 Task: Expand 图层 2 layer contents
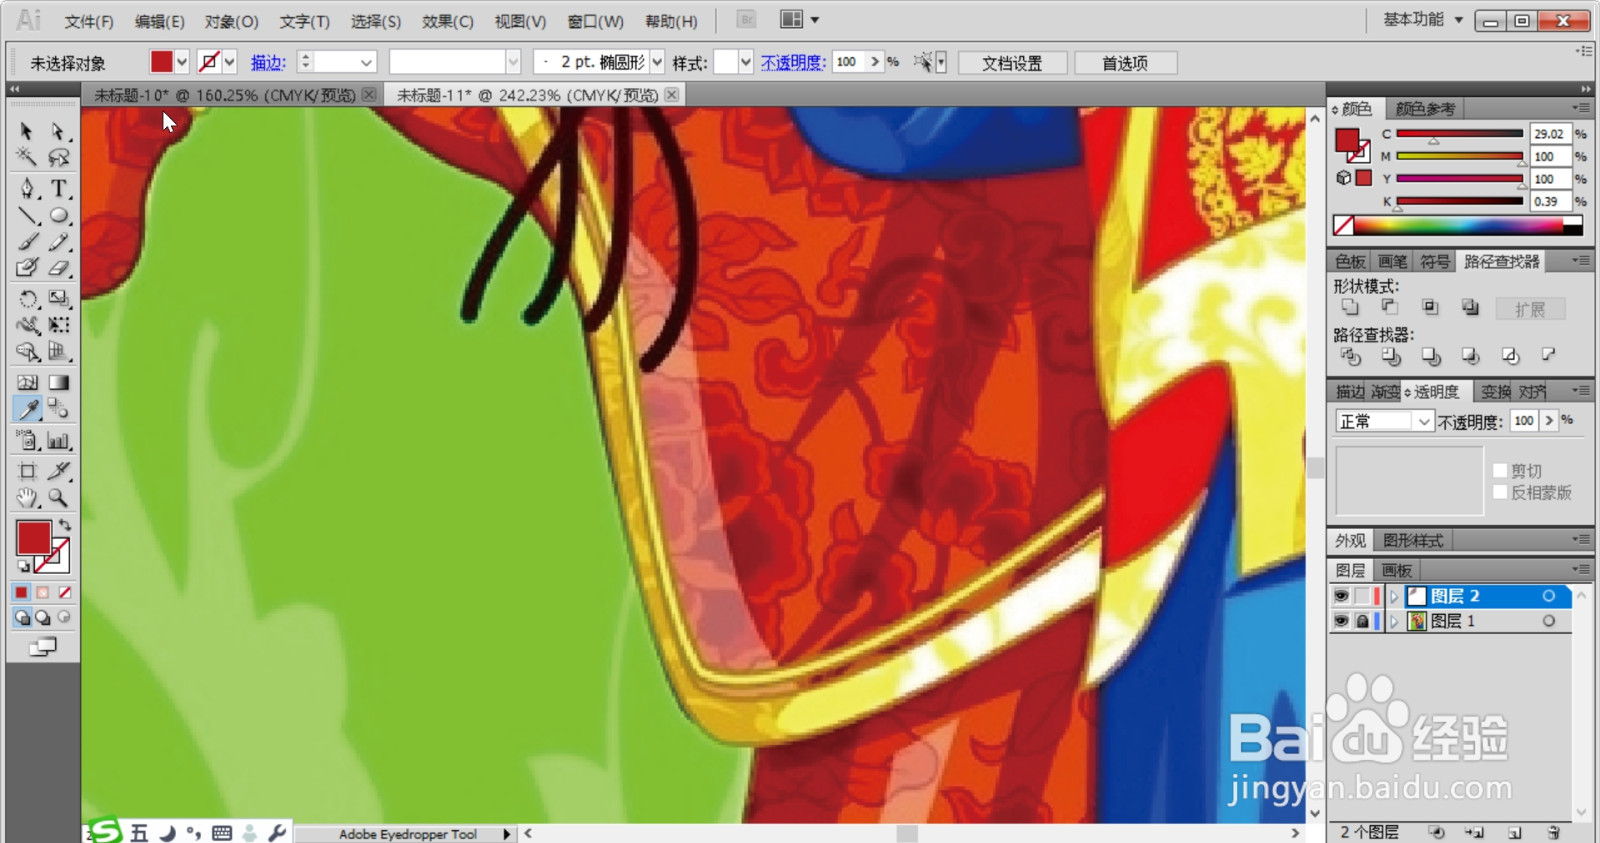pyautogui.click(x=1394, y=596)
